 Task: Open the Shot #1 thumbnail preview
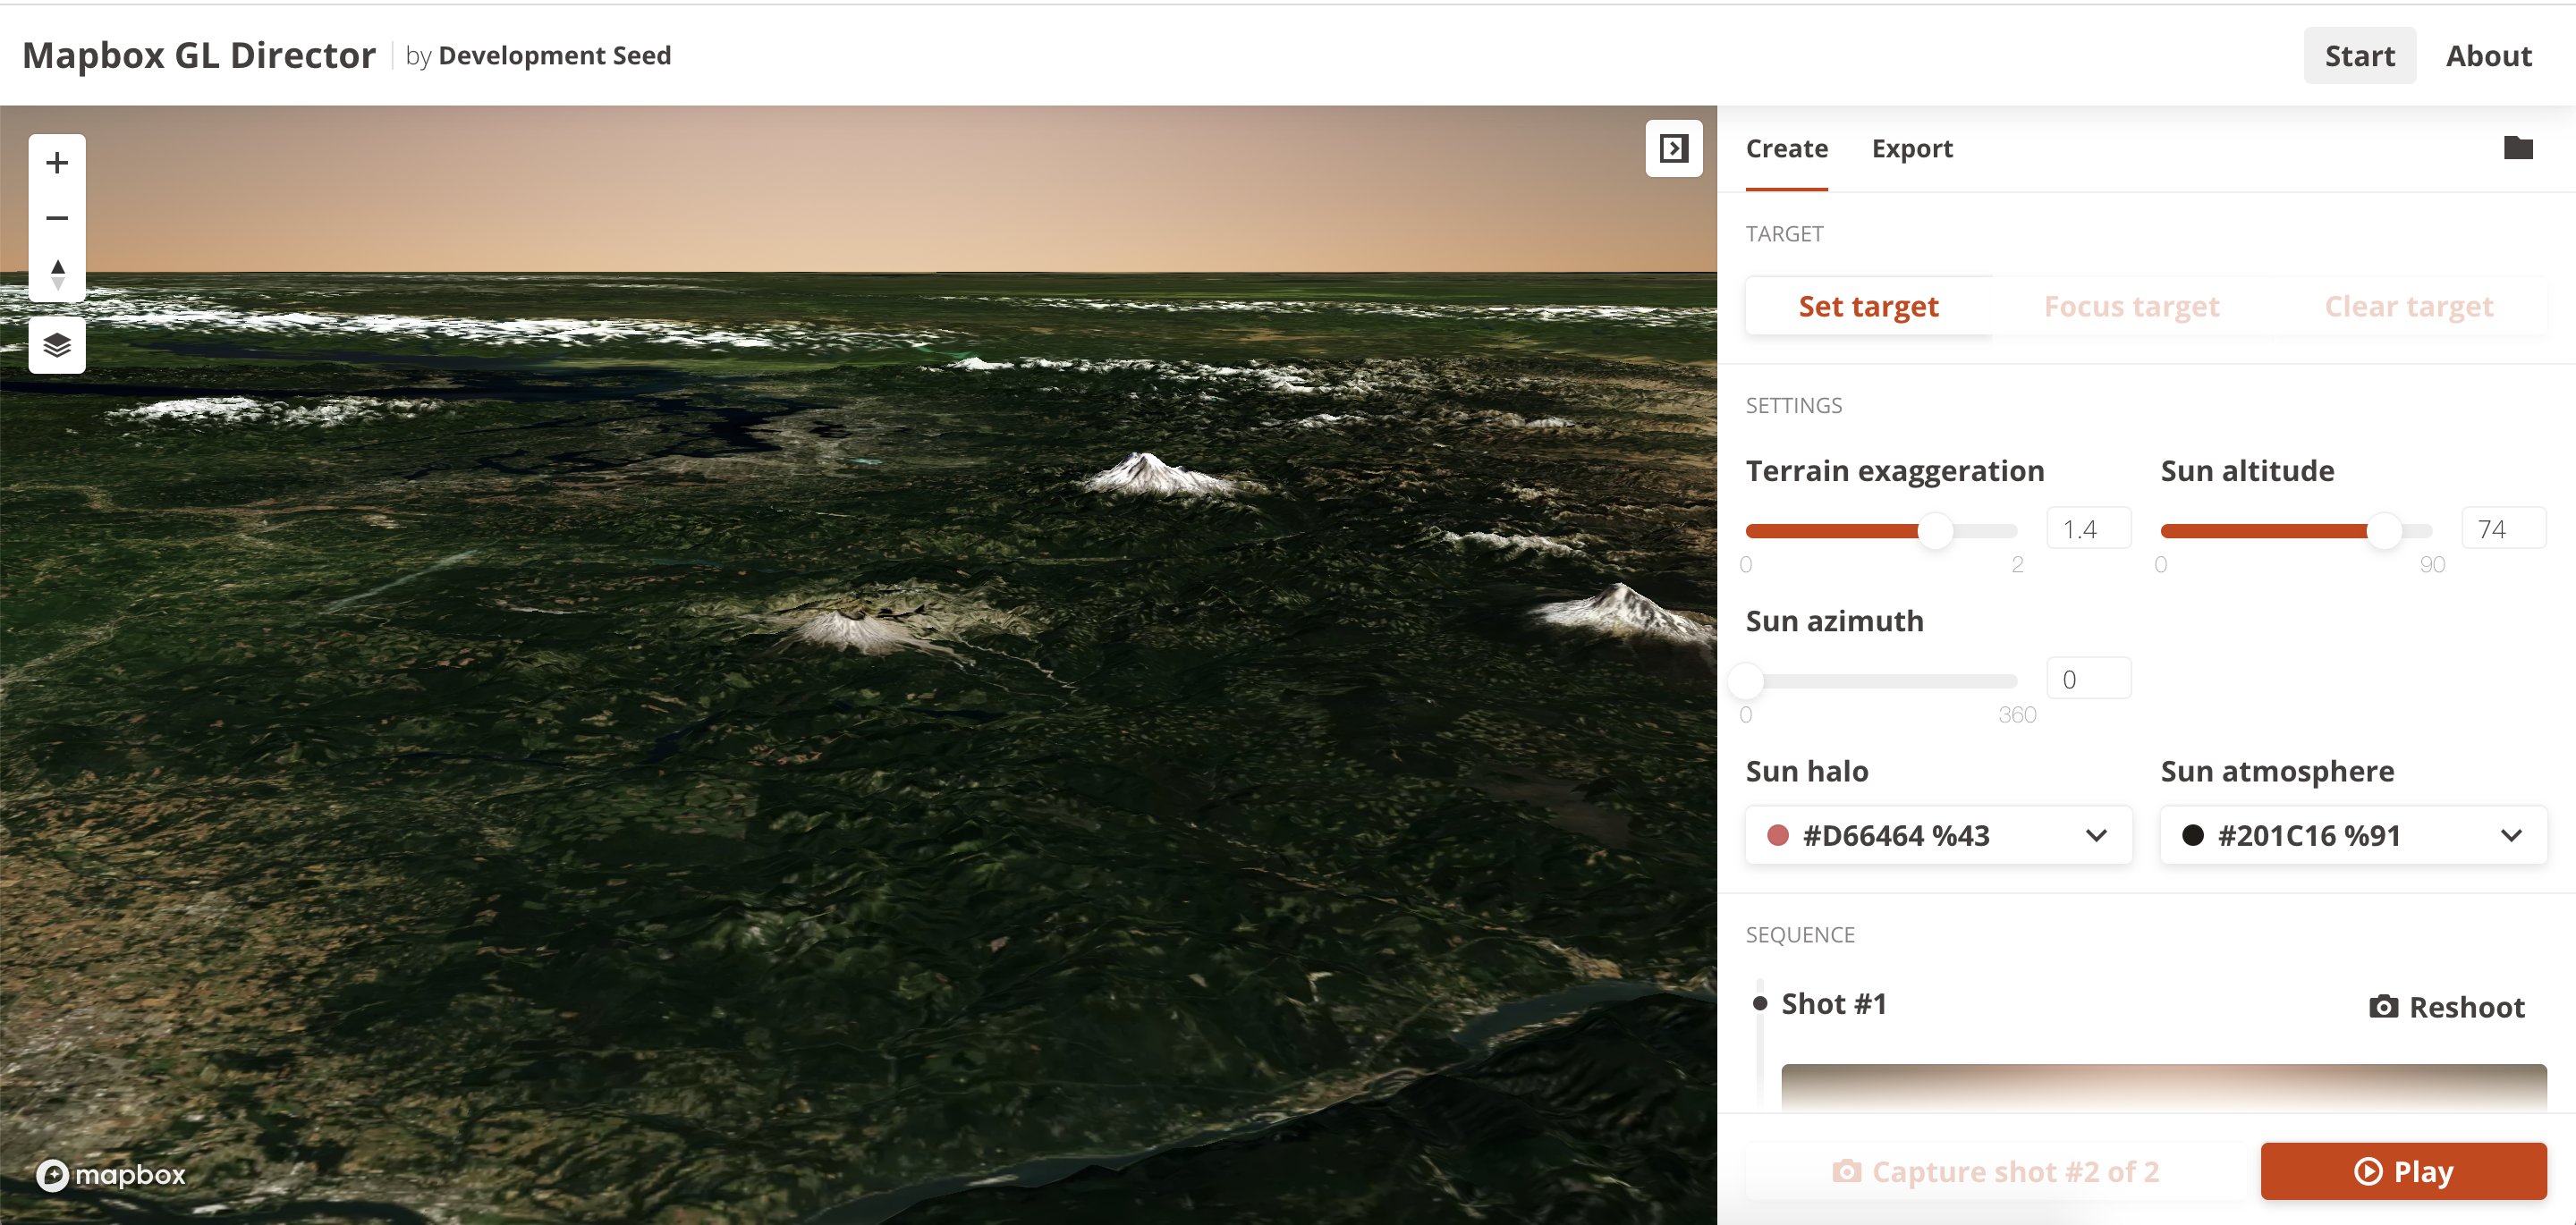click(2163, 1088)
